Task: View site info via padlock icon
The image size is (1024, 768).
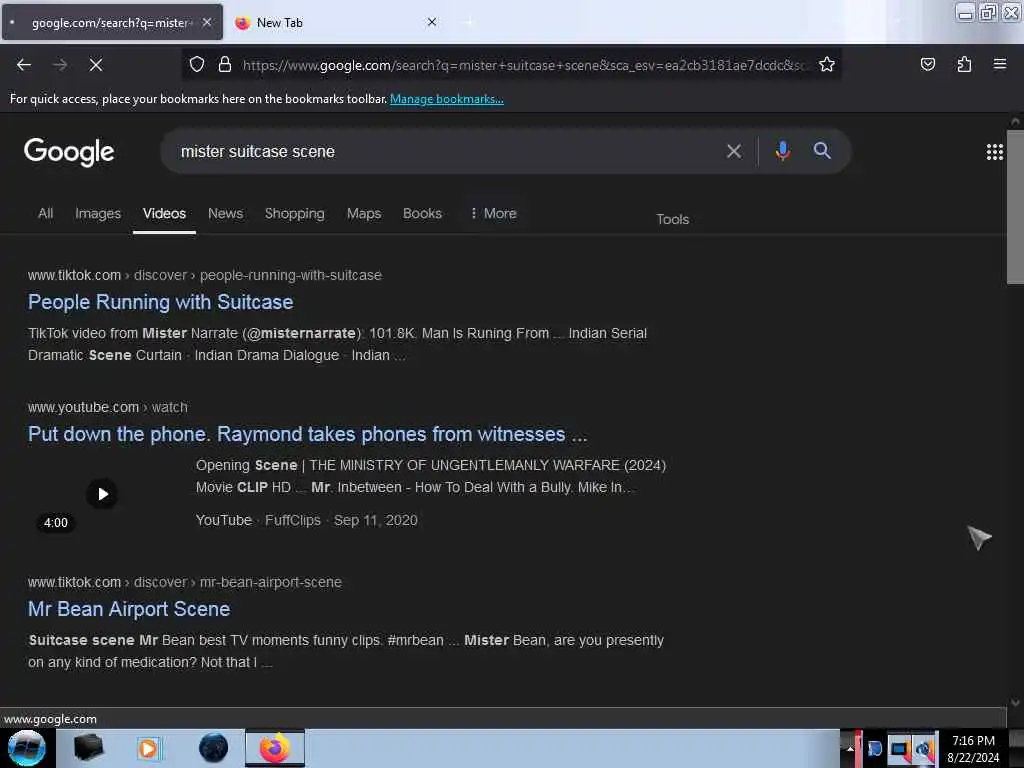Action: click(225, 64)
